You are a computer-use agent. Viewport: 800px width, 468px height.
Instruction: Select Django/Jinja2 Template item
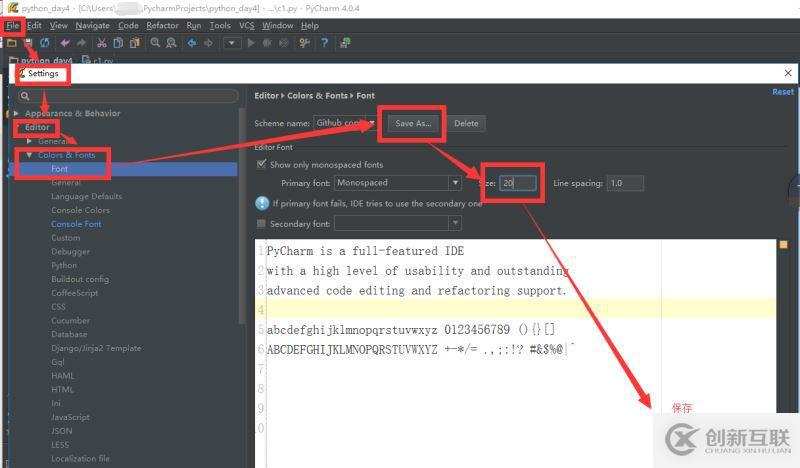[96, 348]
